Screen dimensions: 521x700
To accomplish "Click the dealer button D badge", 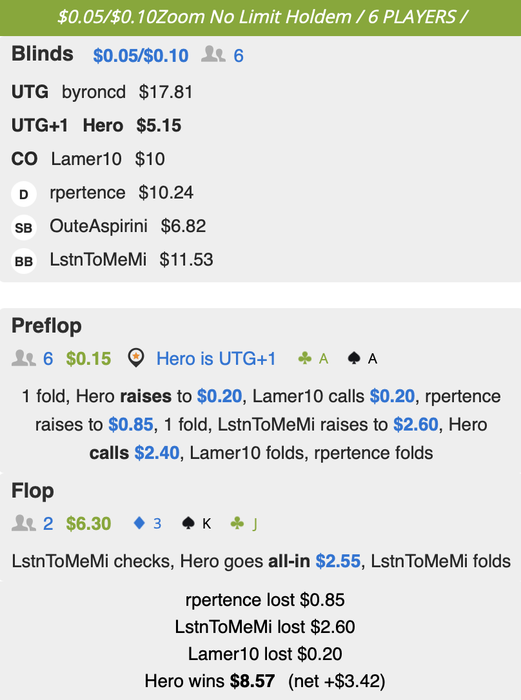I will (x=24, y=194).
